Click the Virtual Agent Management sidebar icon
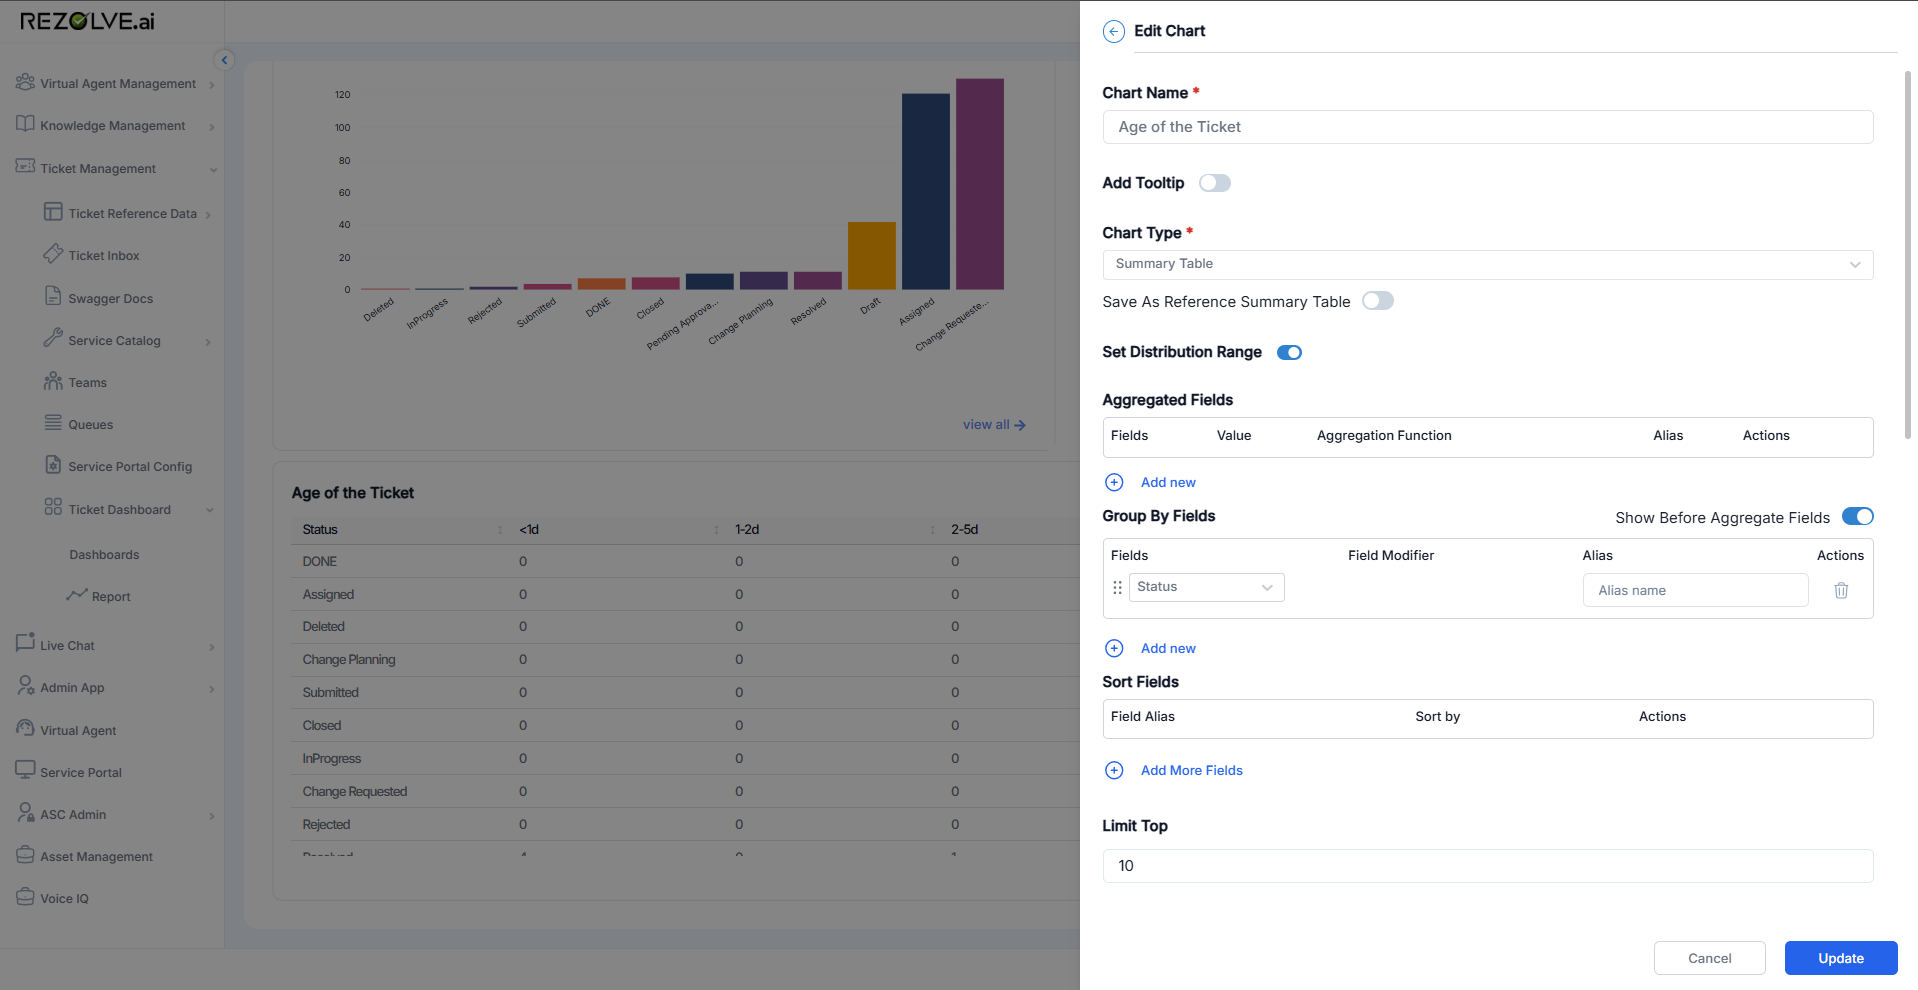This screenshot has width=1918, height=990. 25,82
